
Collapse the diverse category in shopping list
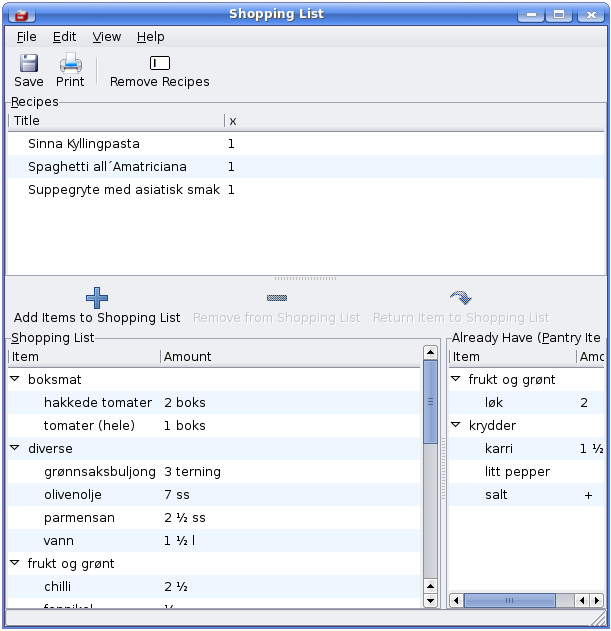[x=15, y=449]
